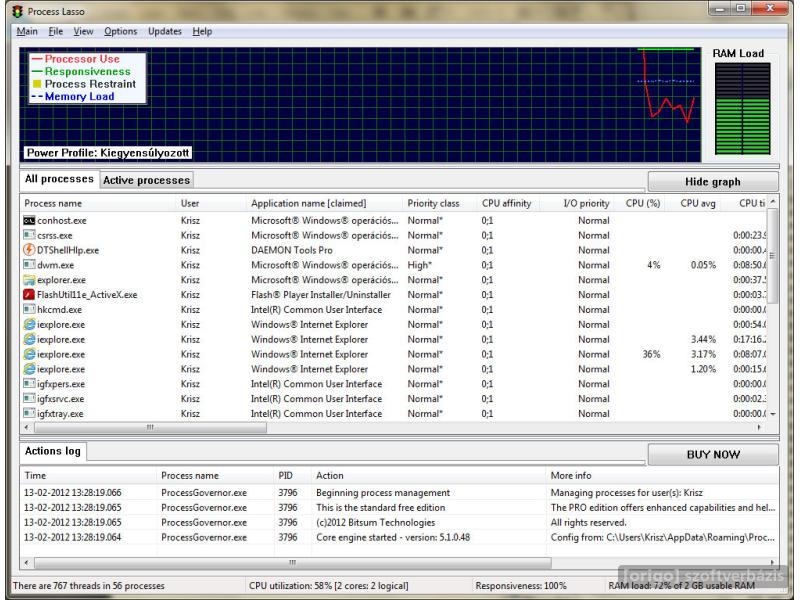Screen dimensions: 800x600
Task: Select the igfxtray.exe process icon
Action: pyautogui.click(x=29, y=413)
